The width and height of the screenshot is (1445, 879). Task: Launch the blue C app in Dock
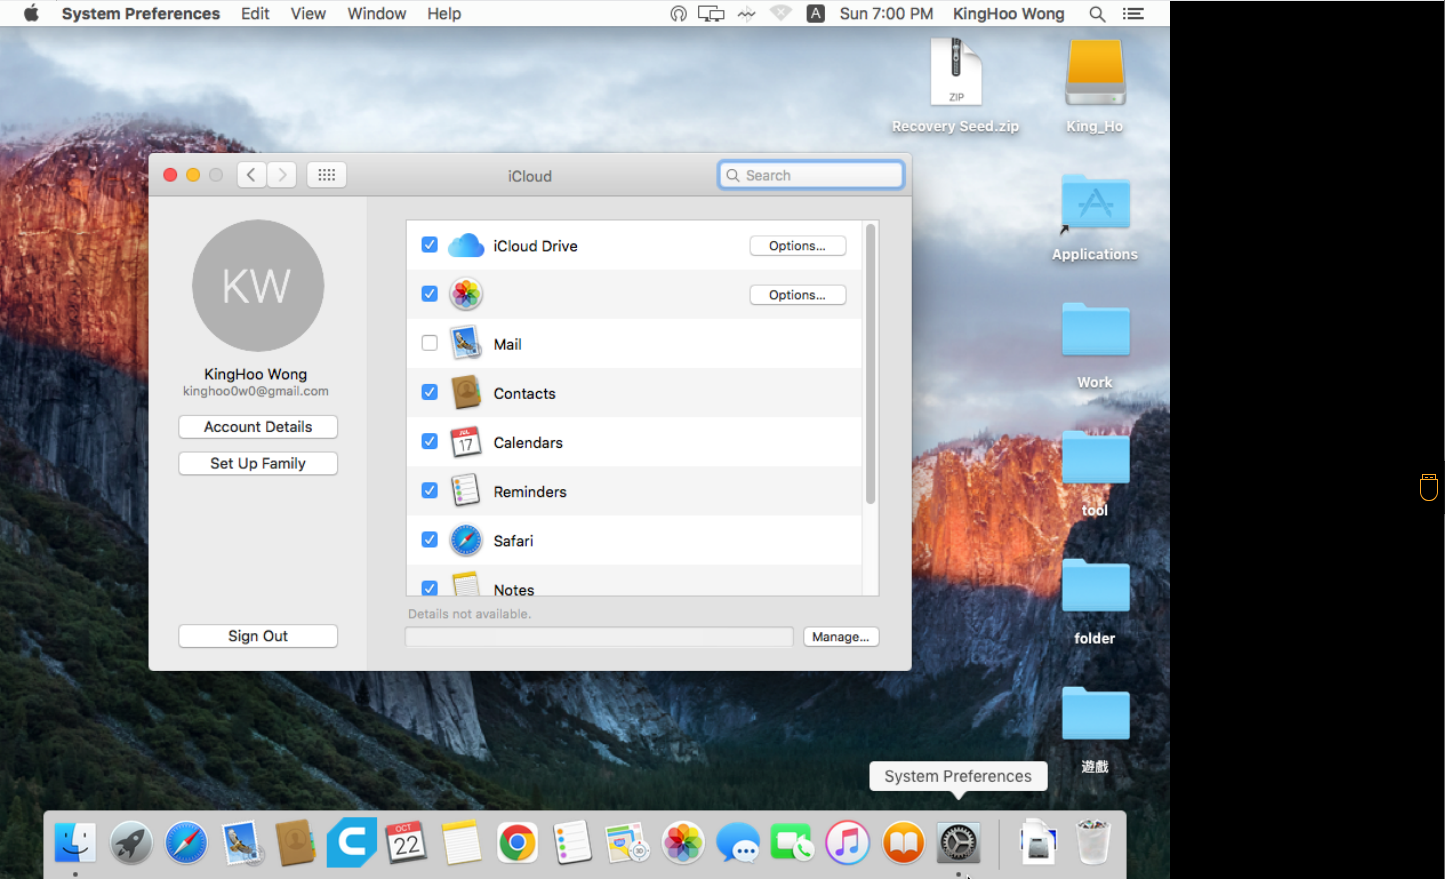click(x=351, y=842)
